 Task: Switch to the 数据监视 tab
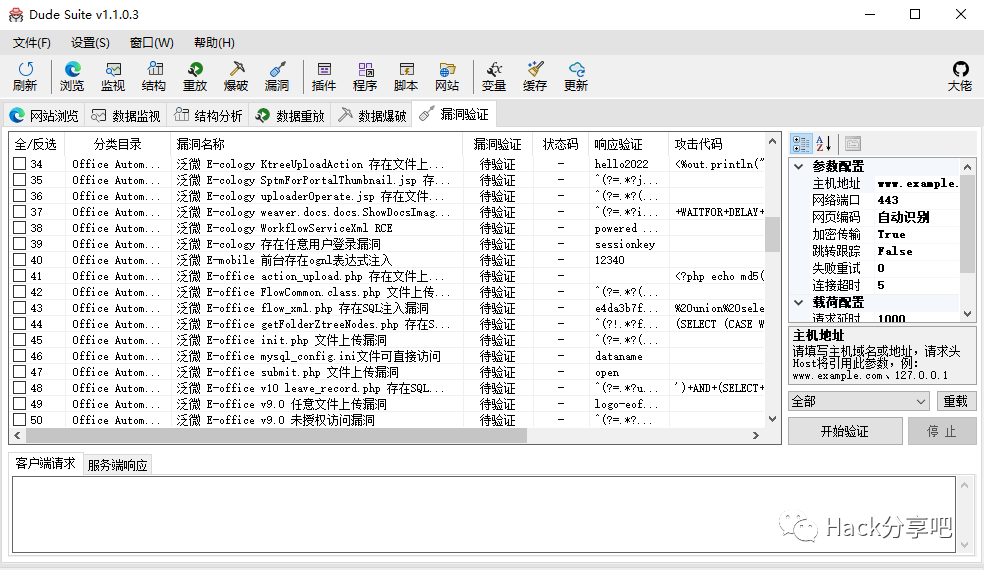click(126, 116)
